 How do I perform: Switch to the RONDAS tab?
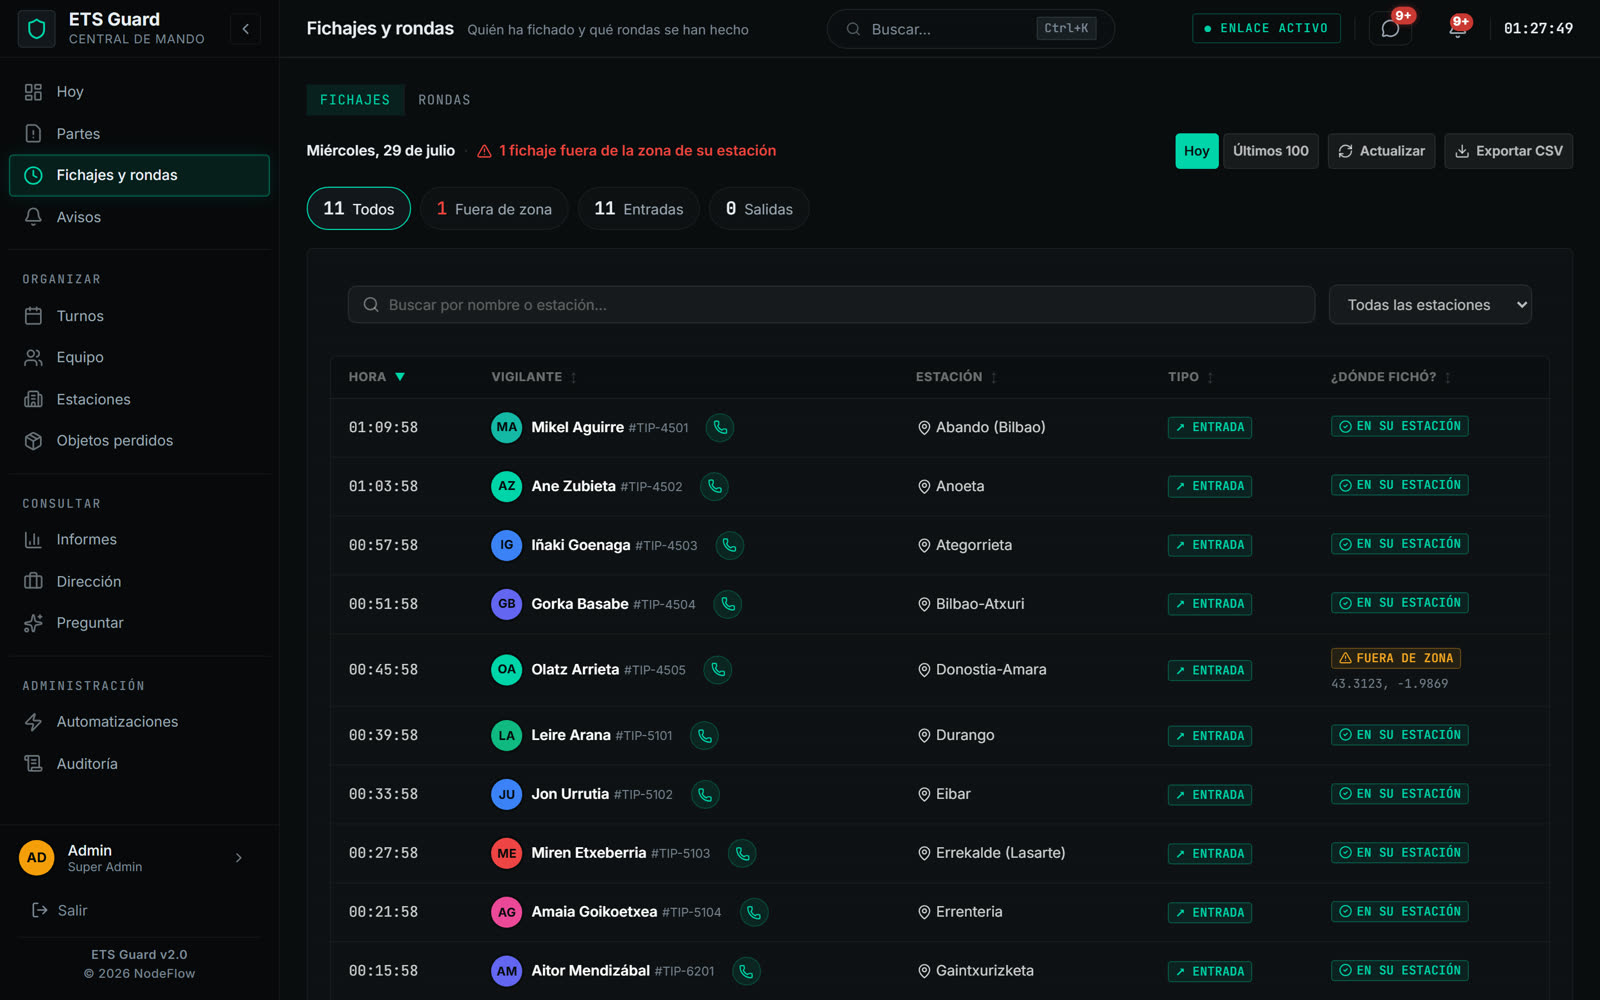pyautogui.click(x=444, y=100)
